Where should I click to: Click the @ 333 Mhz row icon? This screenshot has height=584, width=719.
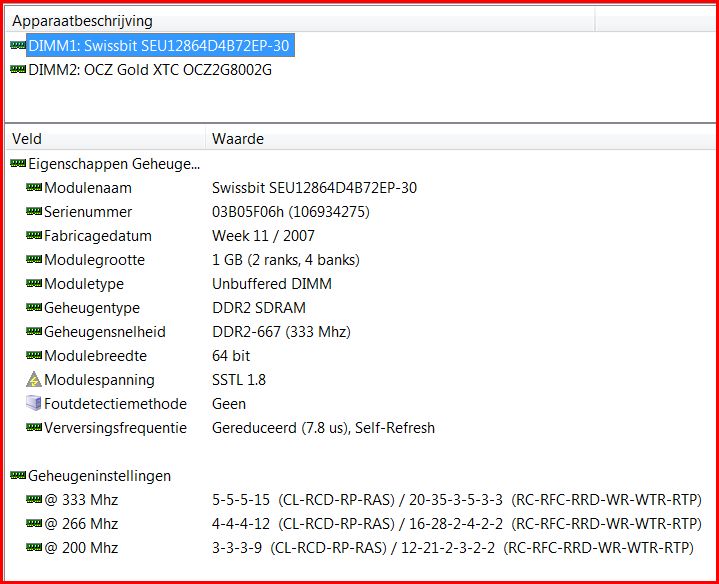pos(34,499)
